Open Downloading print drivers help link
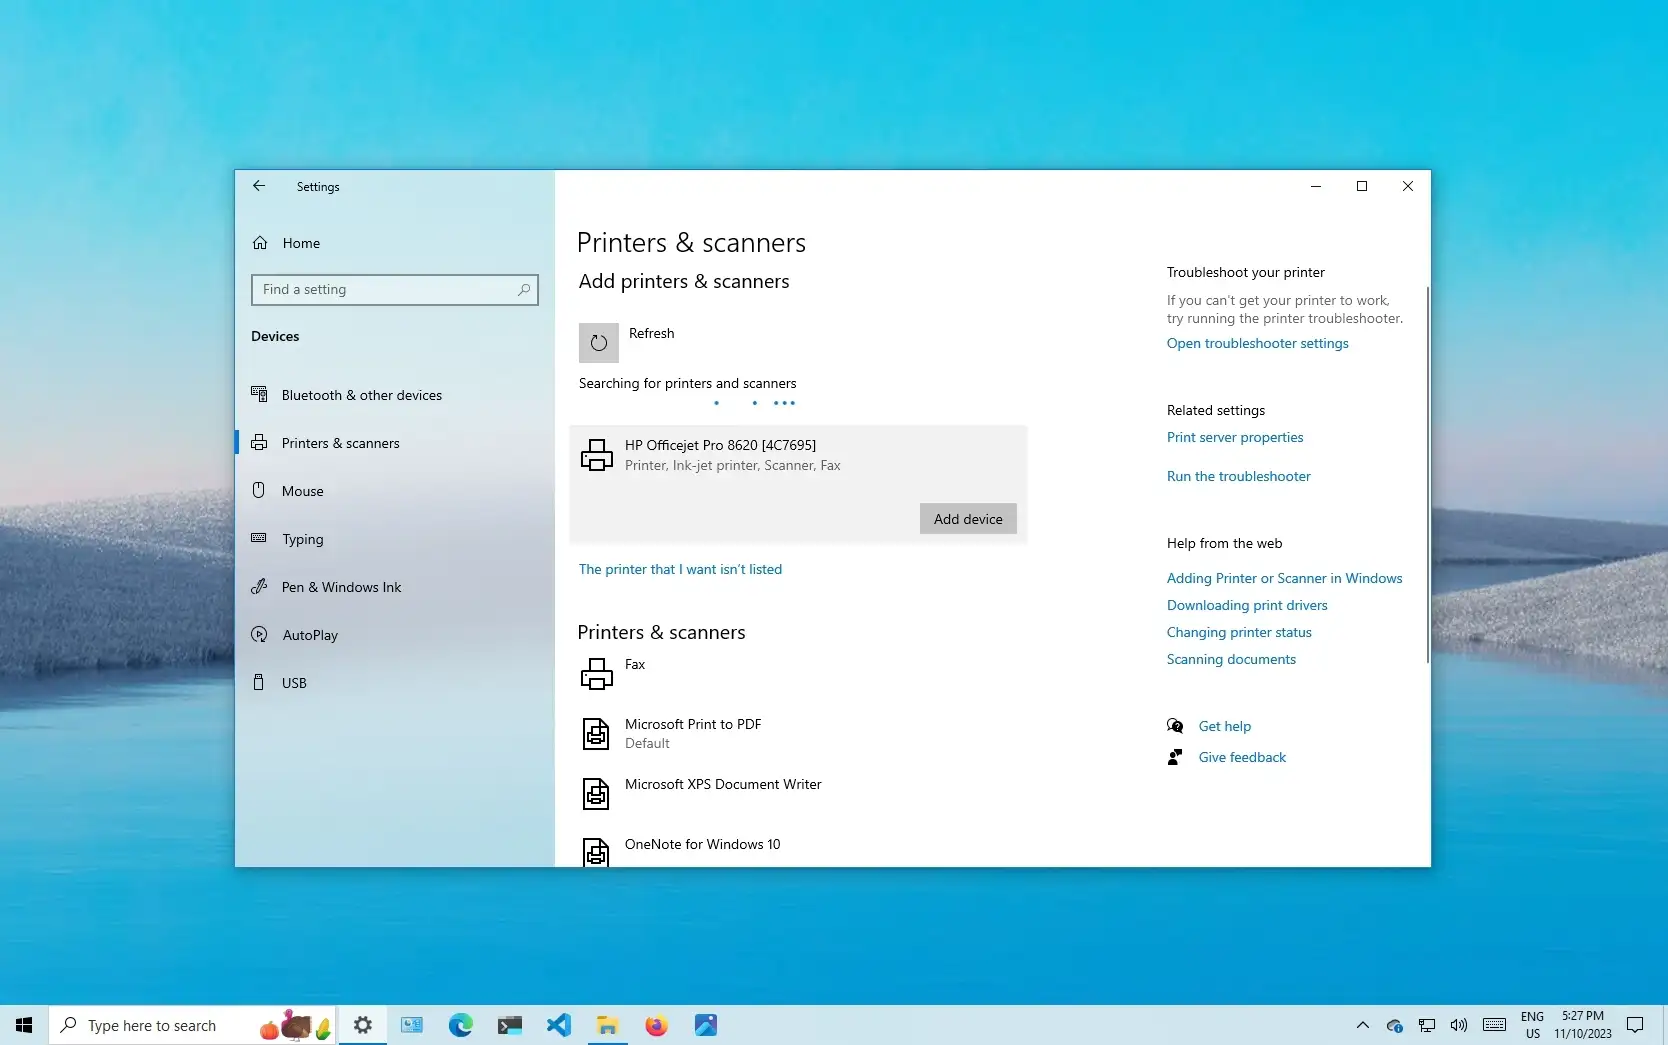This screenshot has height=1045, width=1668. pyautogui.click(x=1247, y=605)
